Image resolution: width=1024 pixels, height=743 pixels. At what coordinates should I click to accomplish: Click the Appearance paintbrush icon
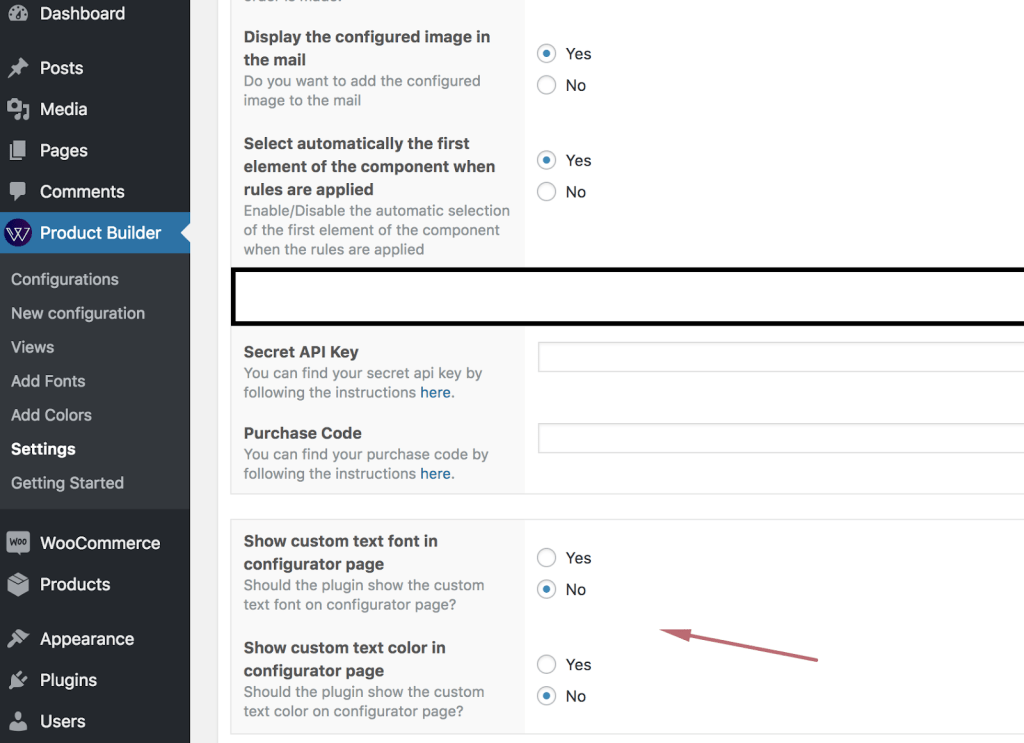pyautogui.click(x=18, y=639)
